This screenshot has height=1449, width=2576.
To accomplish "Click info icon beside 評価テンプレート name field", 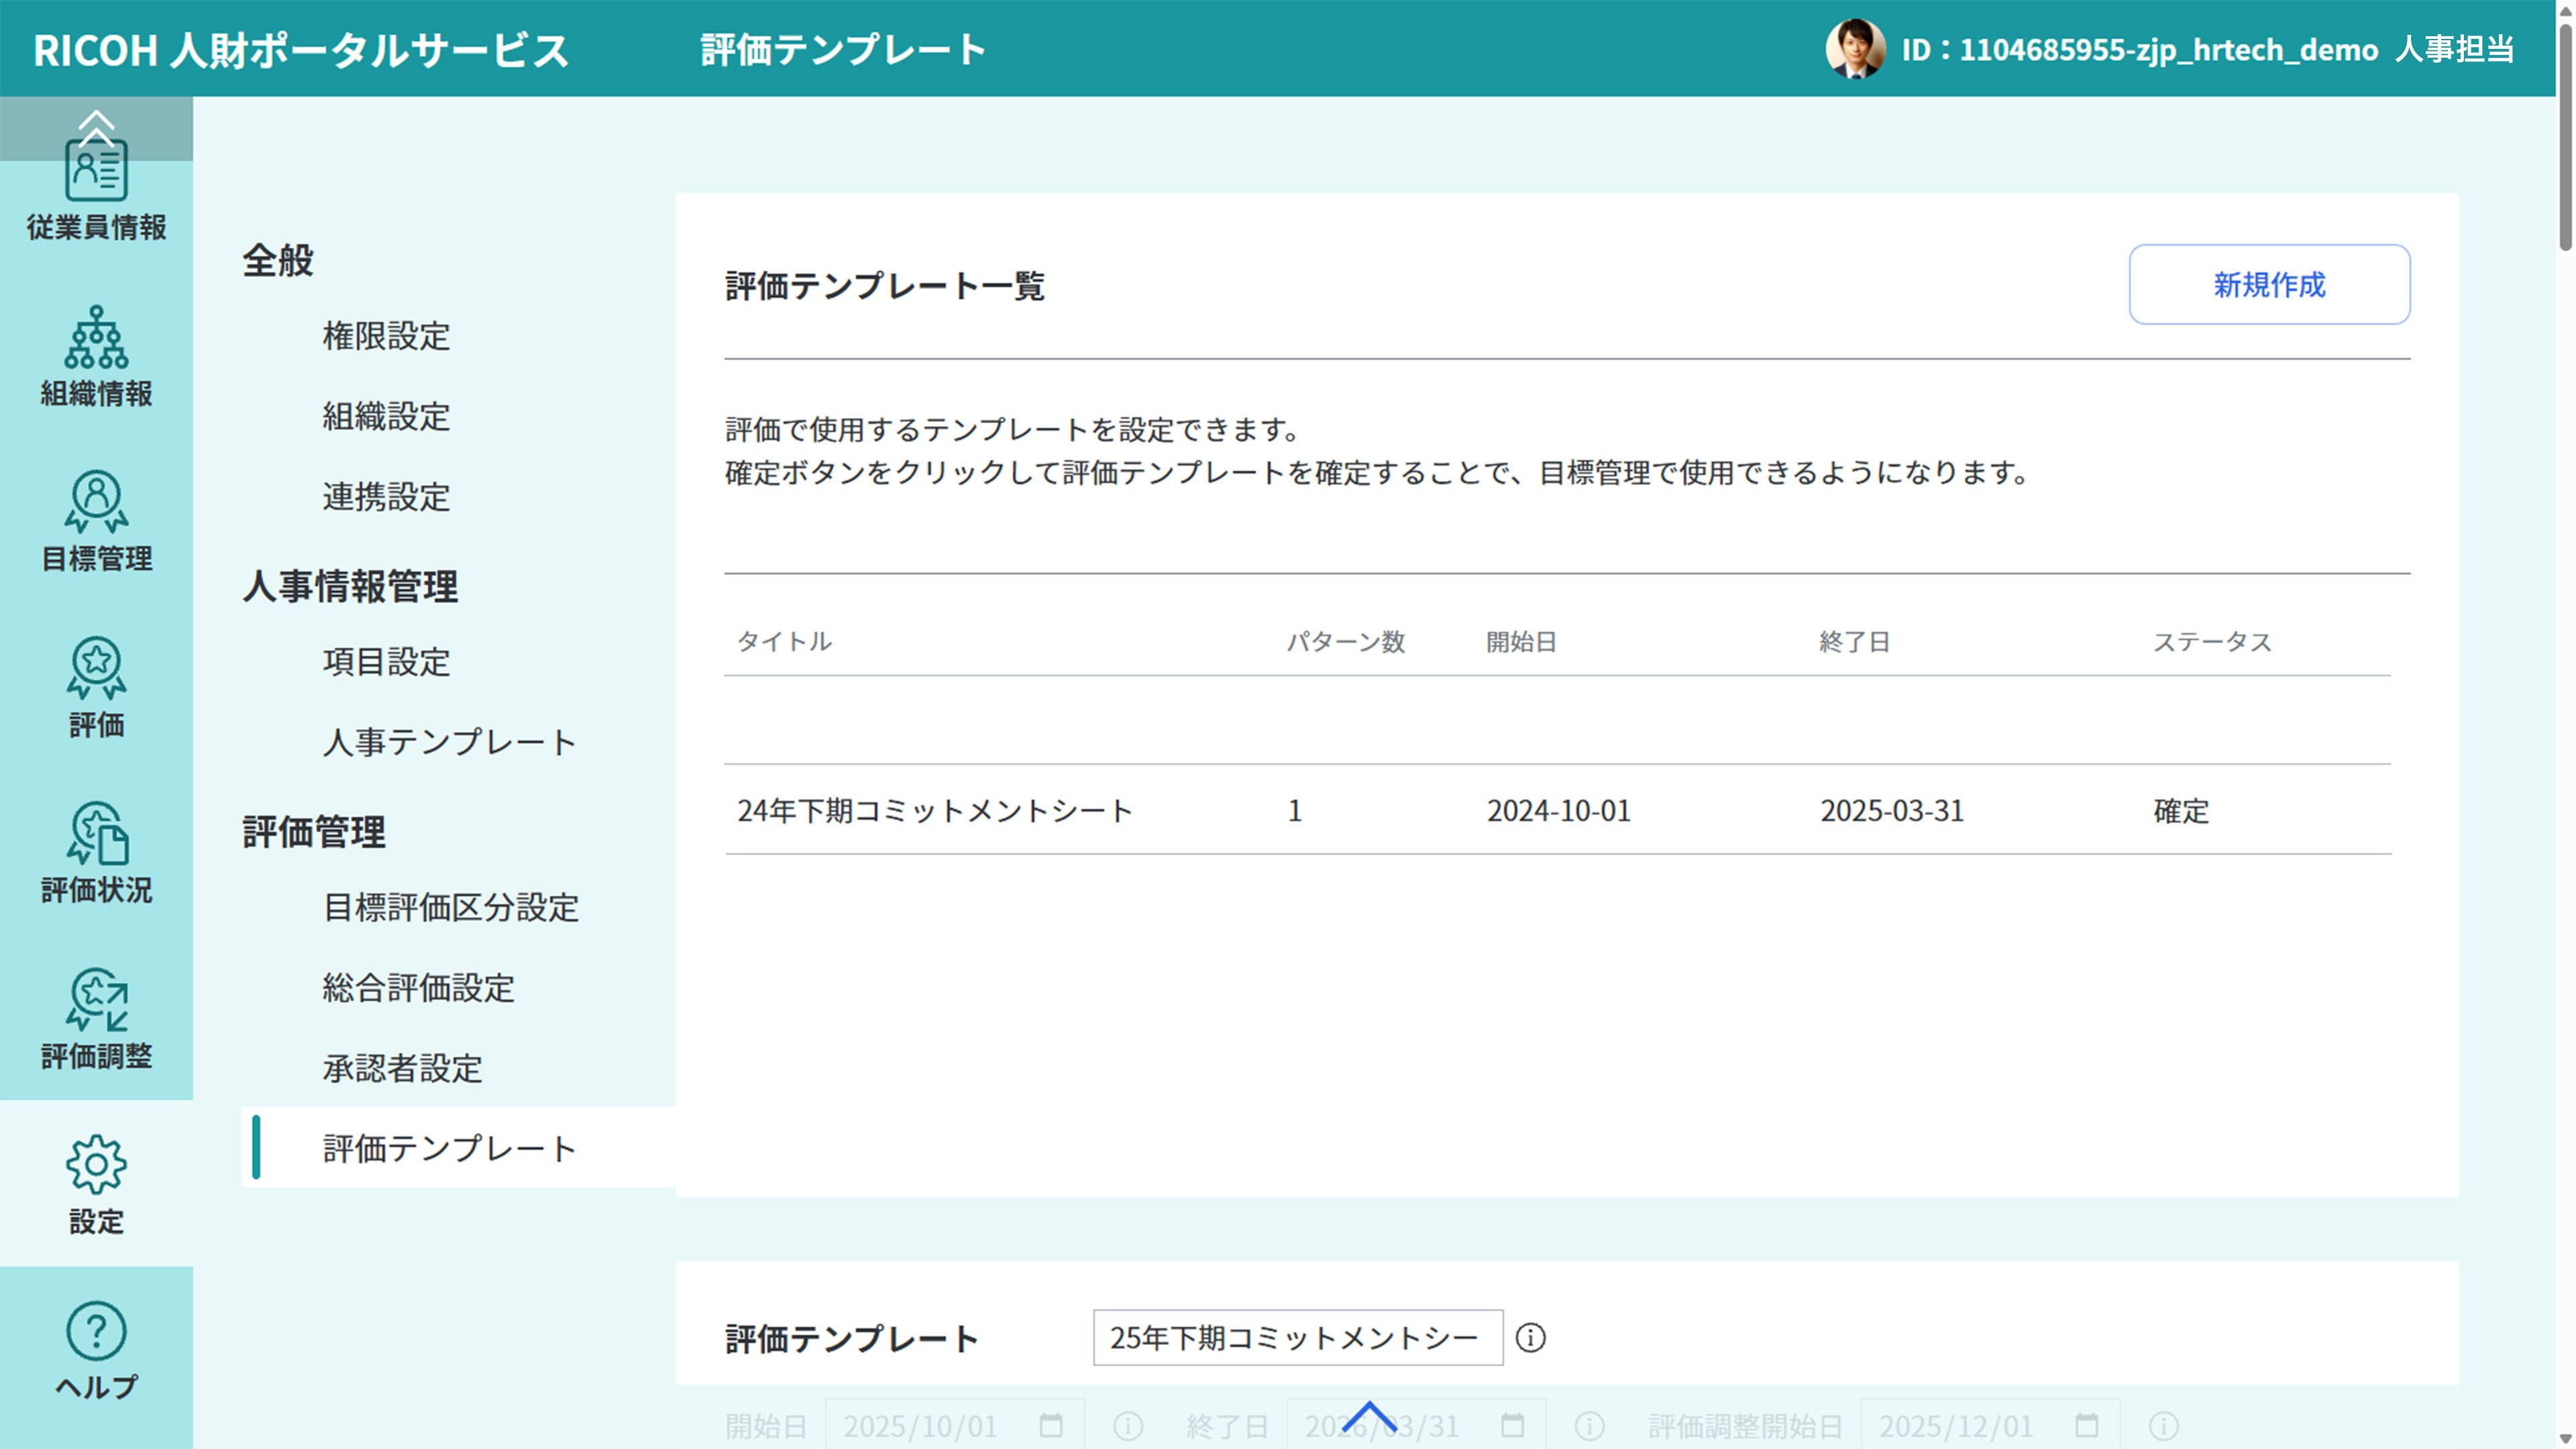I will [x=1530, y=1338].
